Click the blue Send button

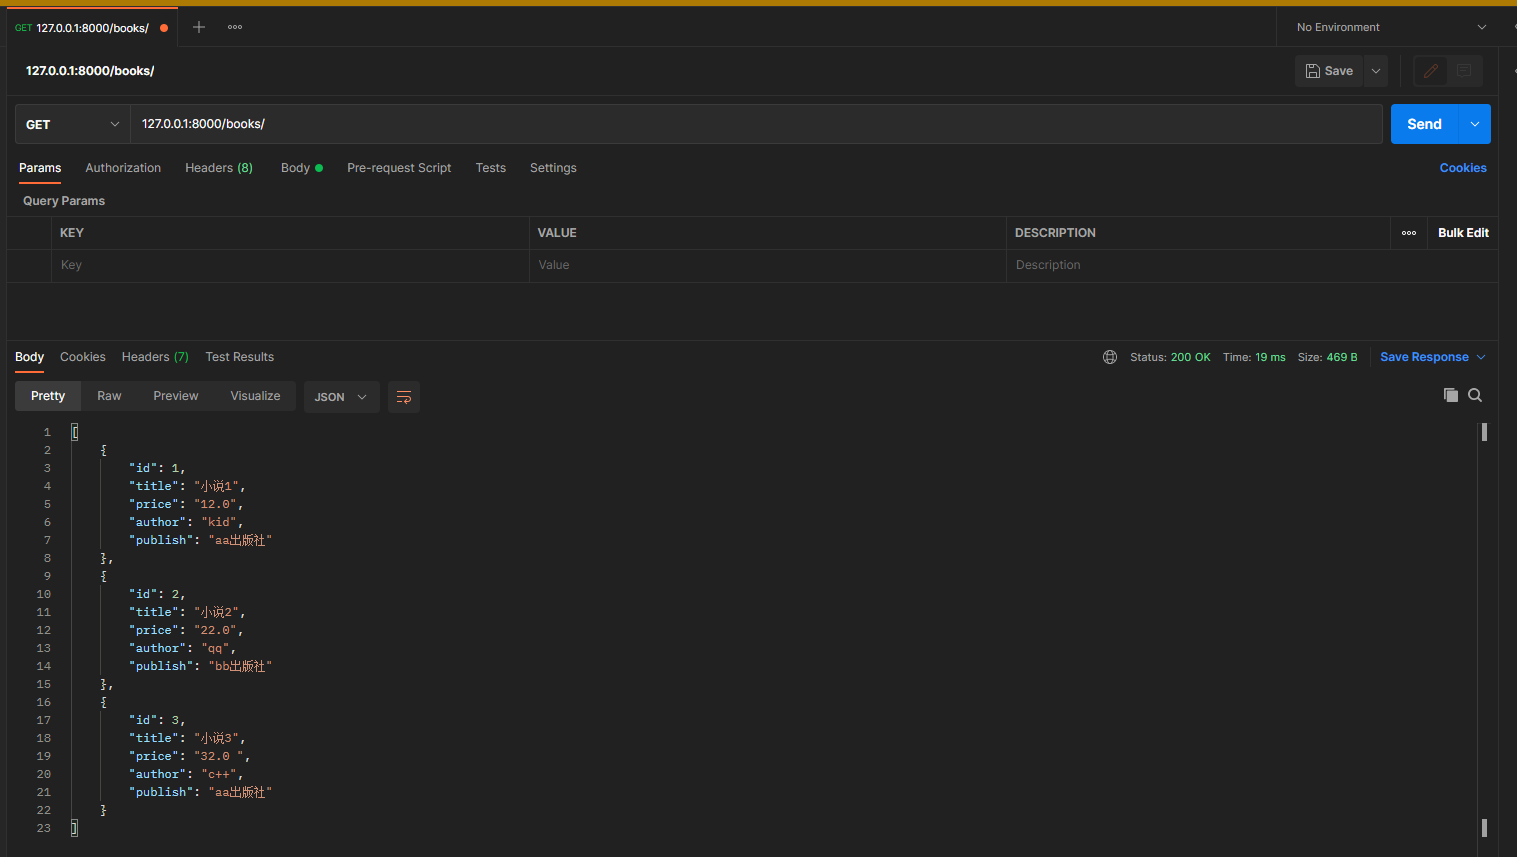(x=1424, y=124)
